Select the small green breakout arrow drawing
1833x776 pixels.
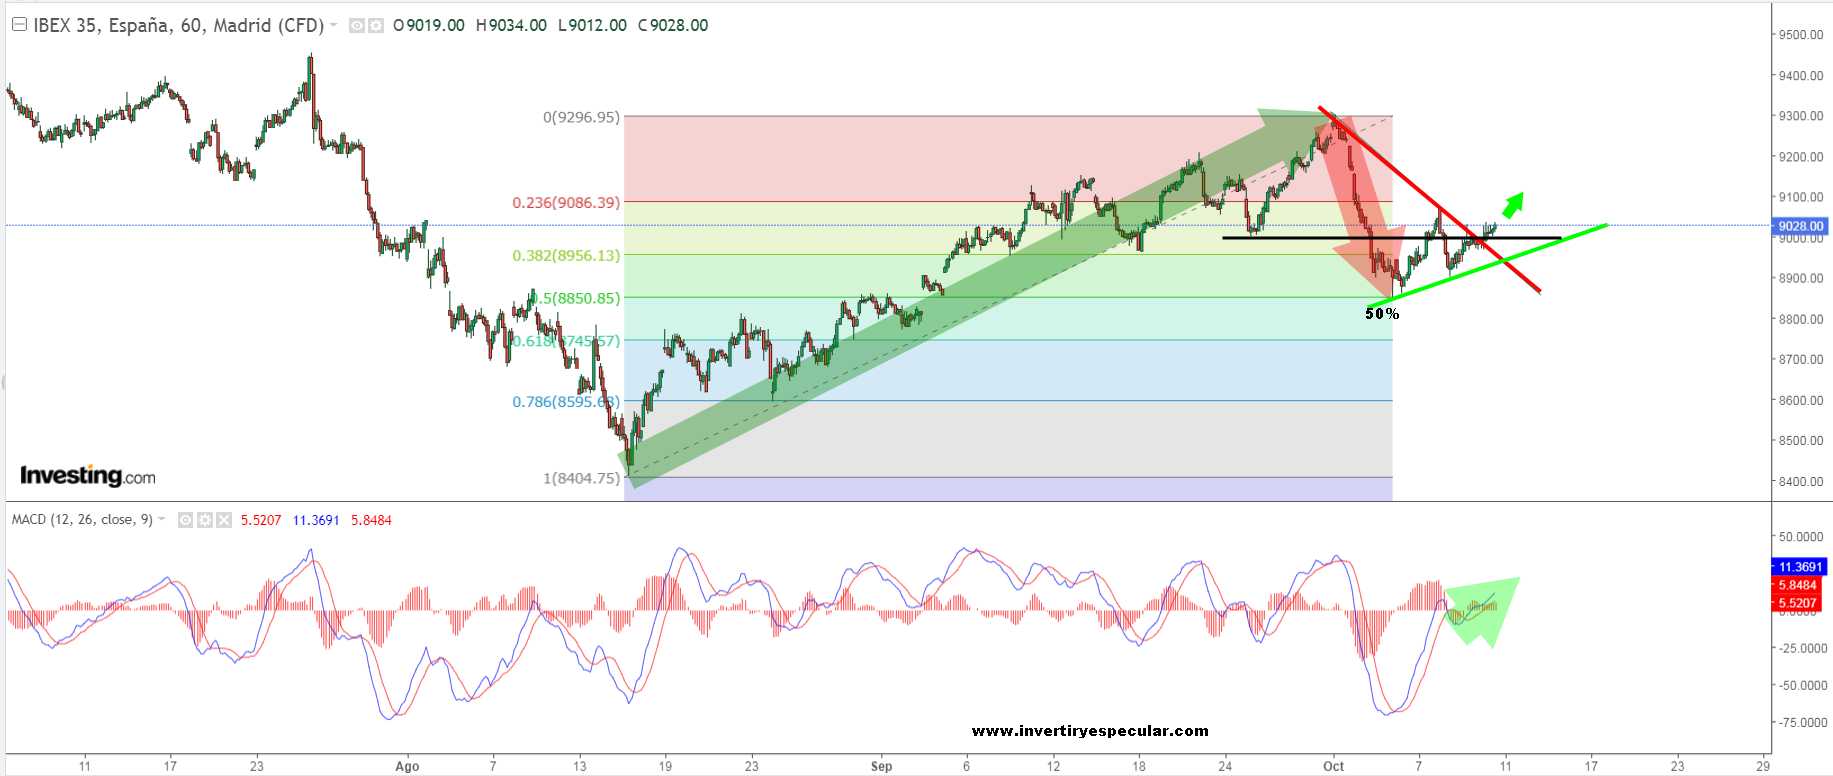pyautogui.click(x=1513, y=205)
